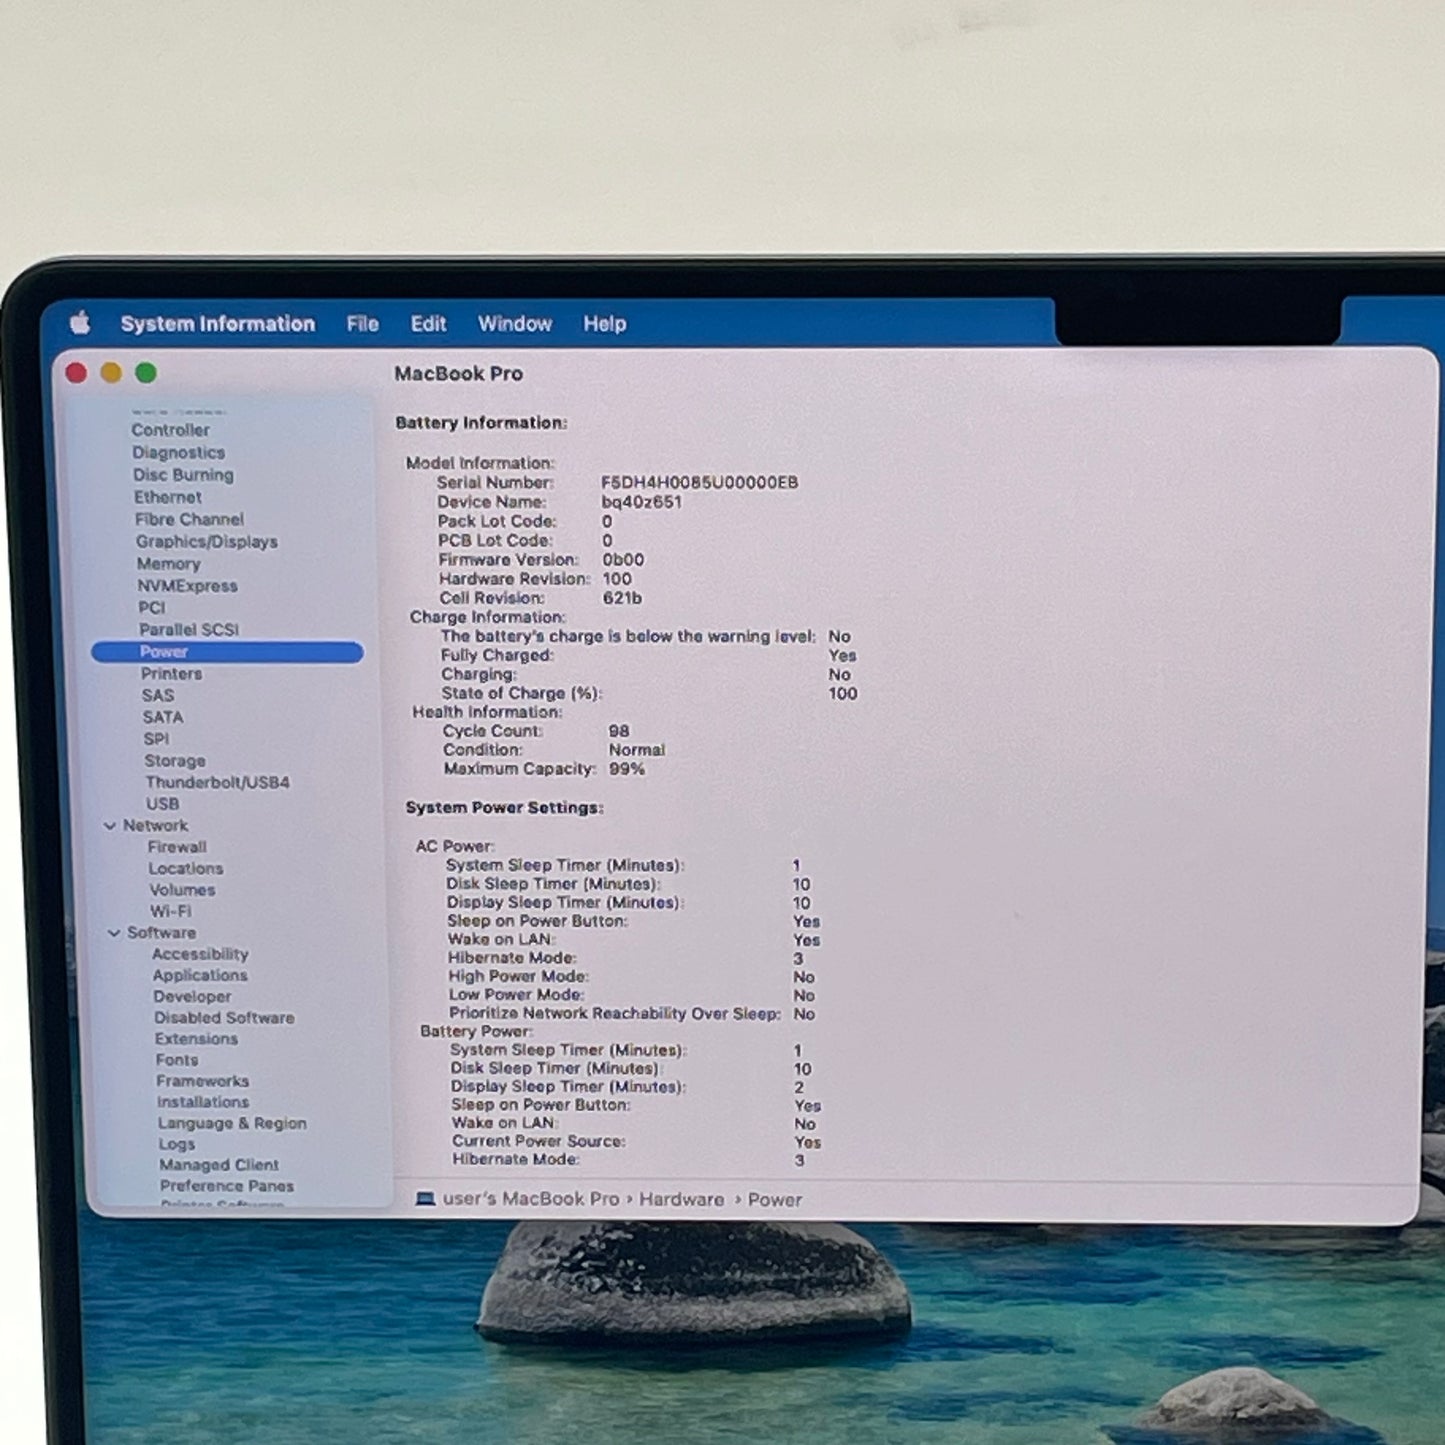Click the Battery Information heading
This screenshot has width=1445, height=1445.
481,423
